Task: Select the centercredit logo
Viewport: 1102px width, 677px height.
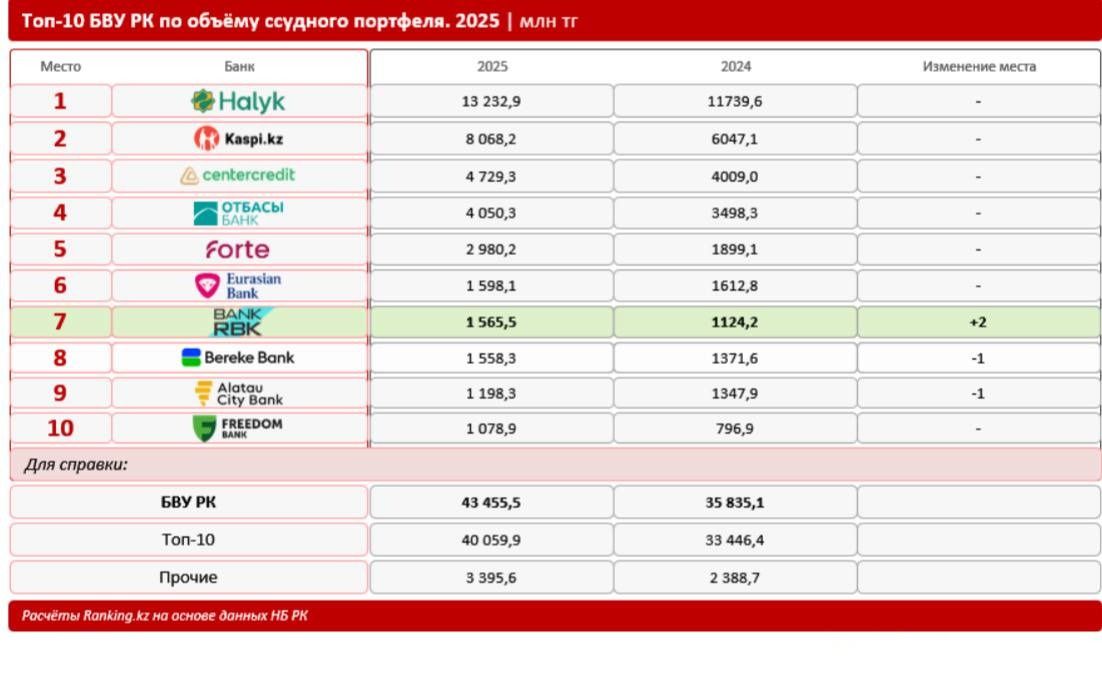Action: click(238, 175)
